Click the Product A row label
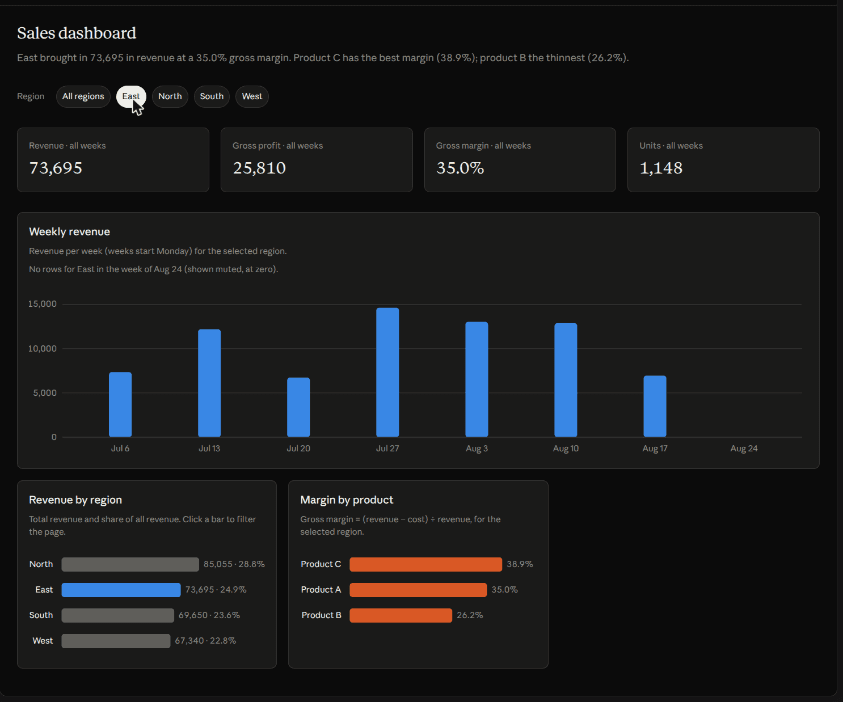The width and height of the screenshot is (843, 702). [321, 590]
